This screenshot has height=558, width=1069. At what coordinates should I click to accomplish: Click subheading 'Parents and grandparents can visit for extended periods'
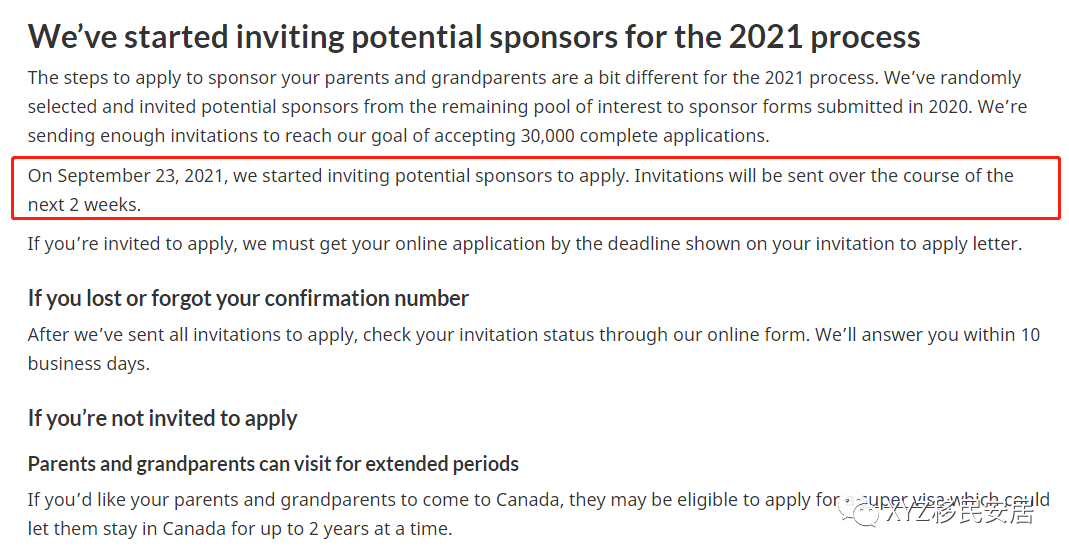click(x=273, y=464)
